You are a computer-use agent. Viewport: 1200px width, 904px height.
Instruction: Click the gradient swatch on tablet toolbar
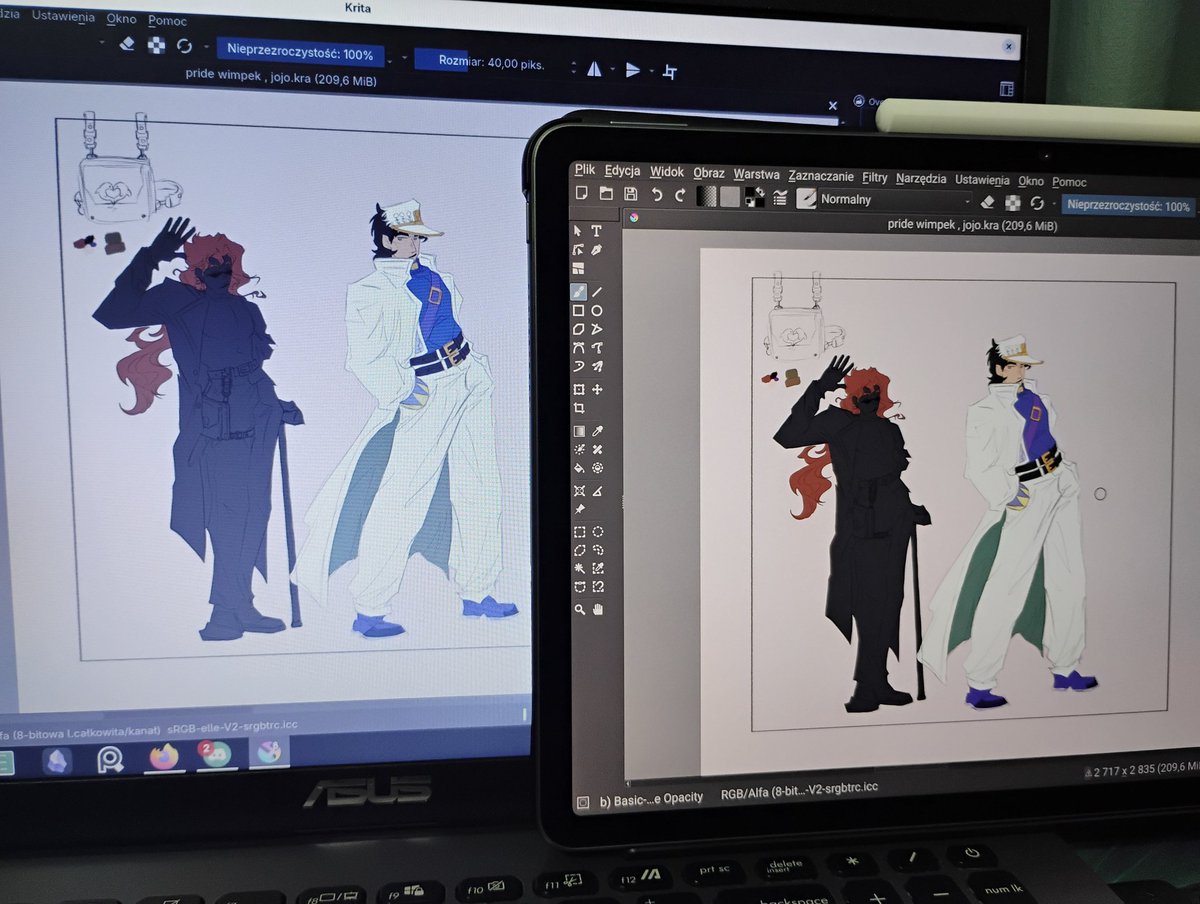click(706, 197)
